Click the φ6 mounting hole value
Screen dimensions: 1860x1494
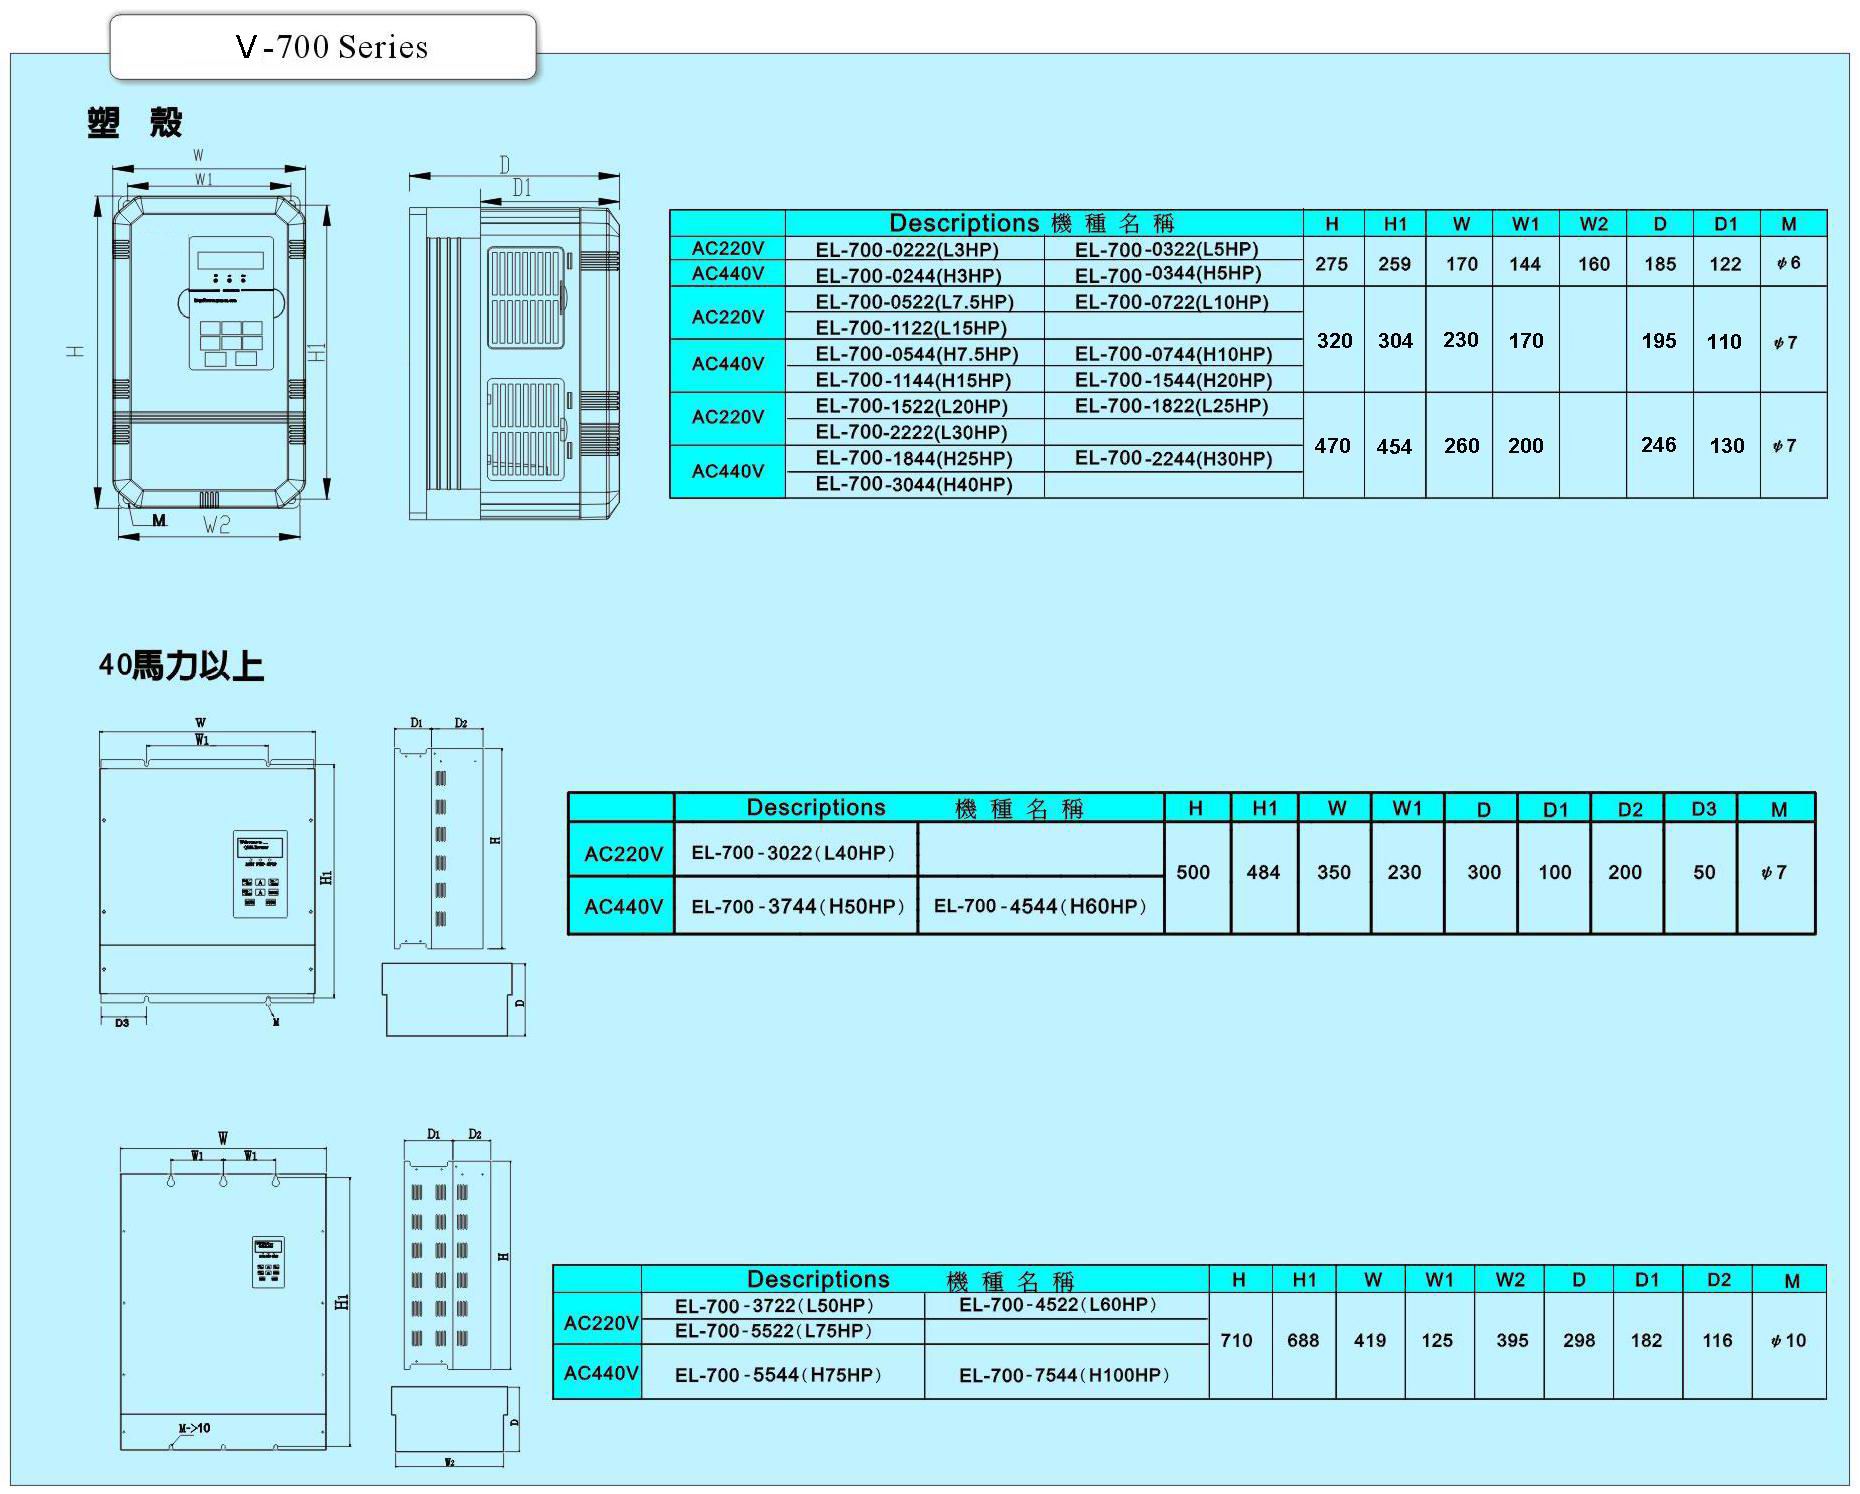[x=1789, y=263]
